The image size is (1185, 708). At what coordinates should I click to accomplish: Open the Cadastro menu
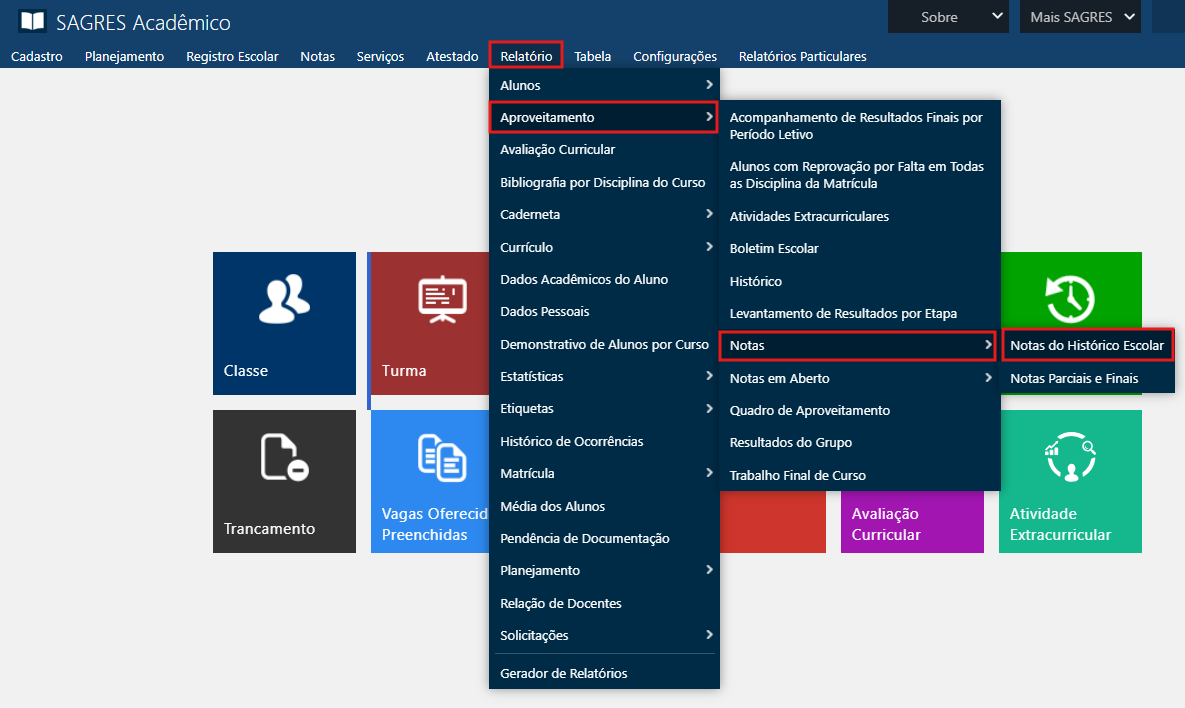coord(37,56)
